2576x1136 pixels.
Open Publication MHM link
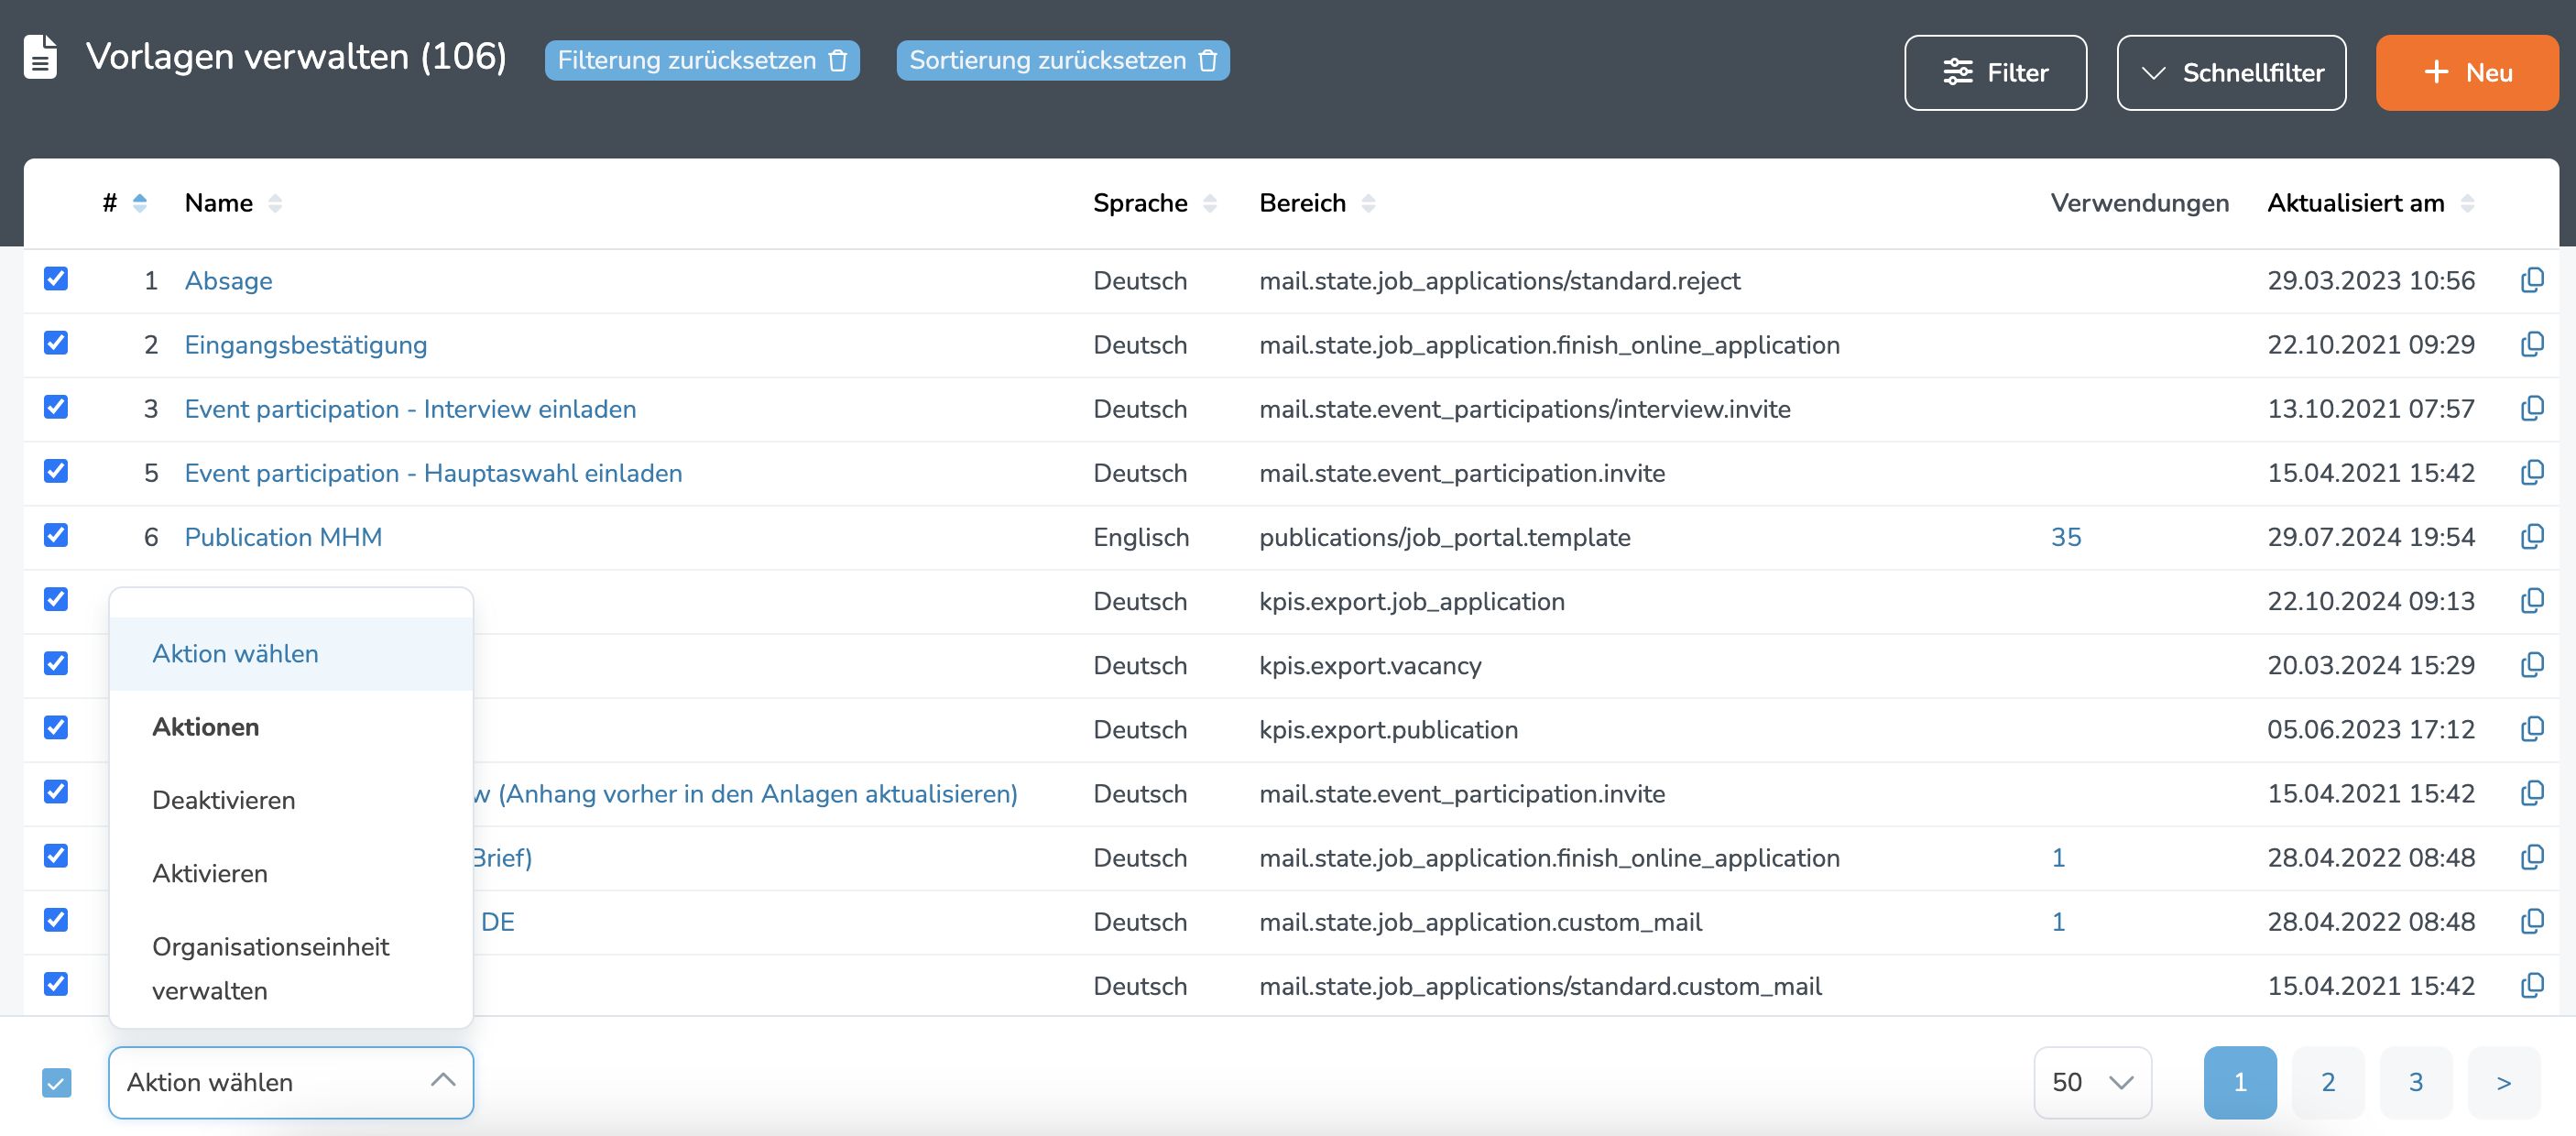tap(283, 537)
